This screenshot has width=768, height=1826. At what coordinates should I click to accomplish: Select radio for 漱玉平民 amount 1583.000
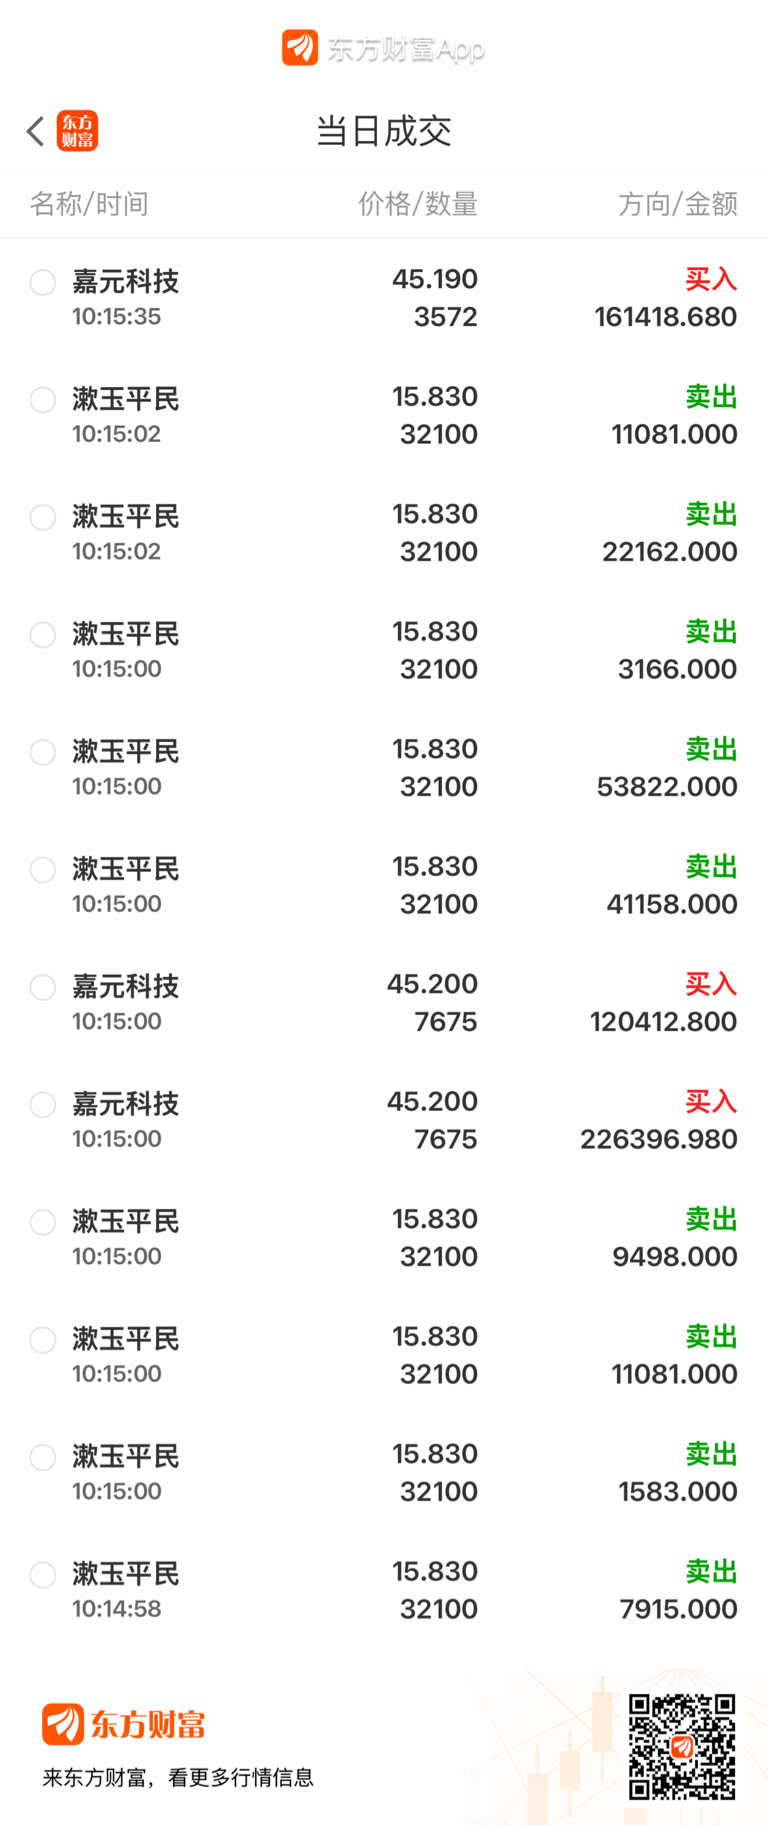[43, 1458]
